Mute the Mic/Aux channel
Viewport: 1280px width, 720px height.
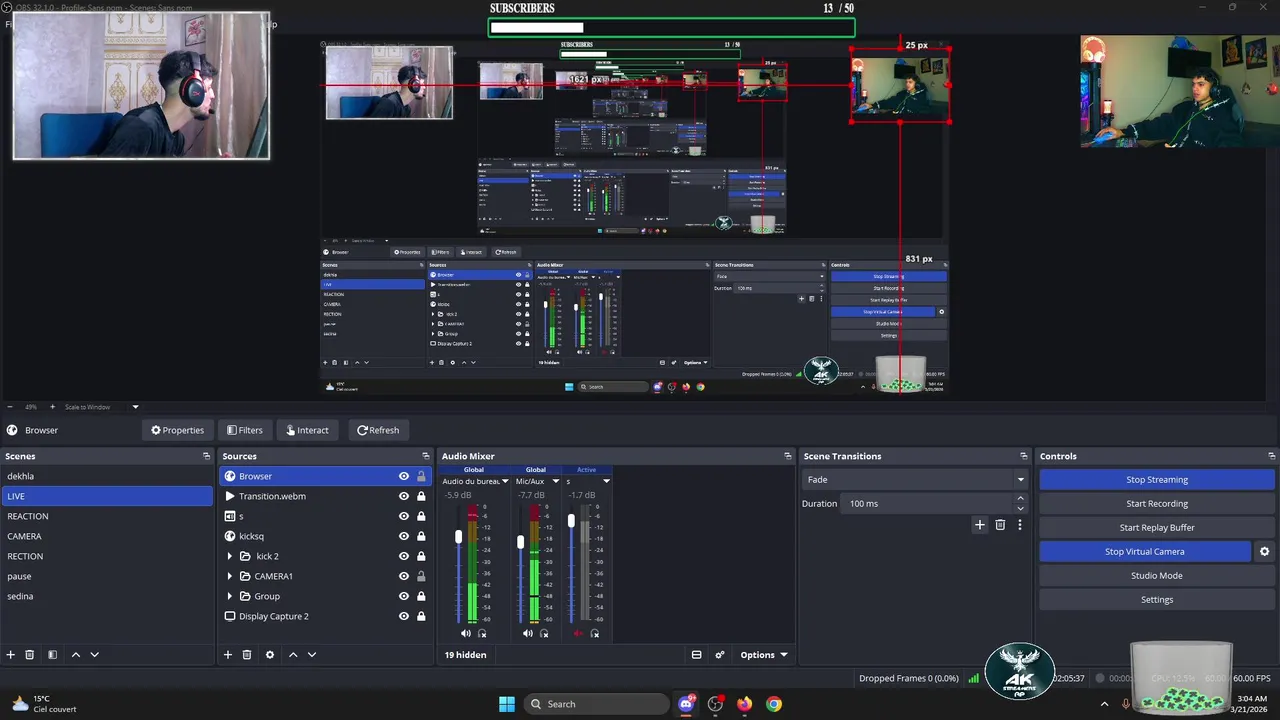click(528, 633)
